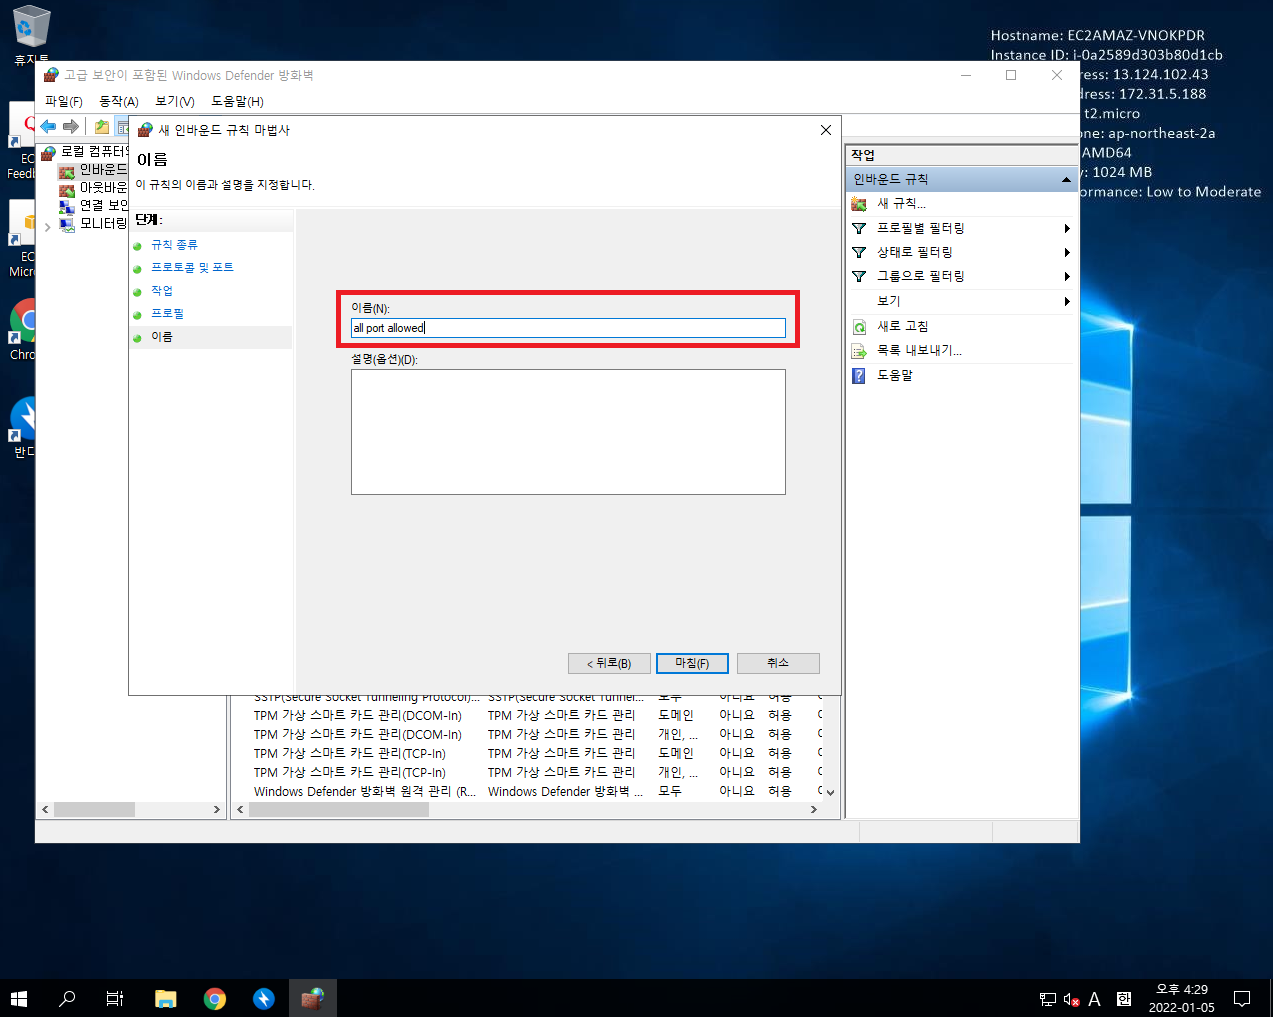Click the muted volume tray icon

point(1071,999)
